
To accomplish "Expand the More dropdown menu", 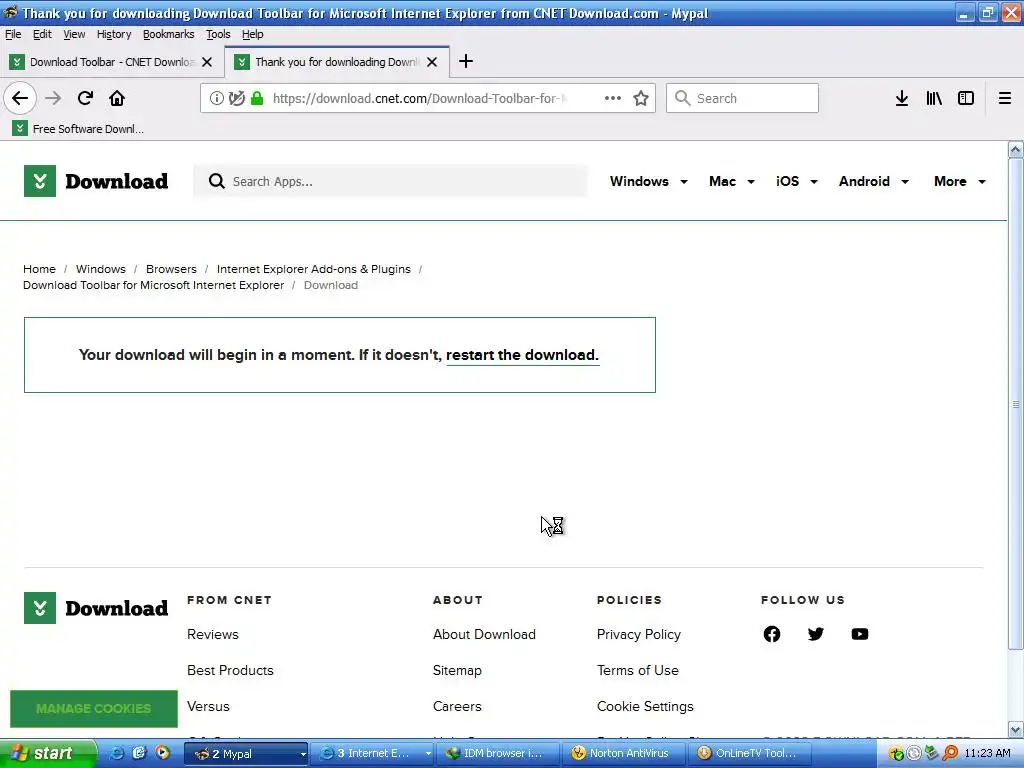I will coord(959,182).
